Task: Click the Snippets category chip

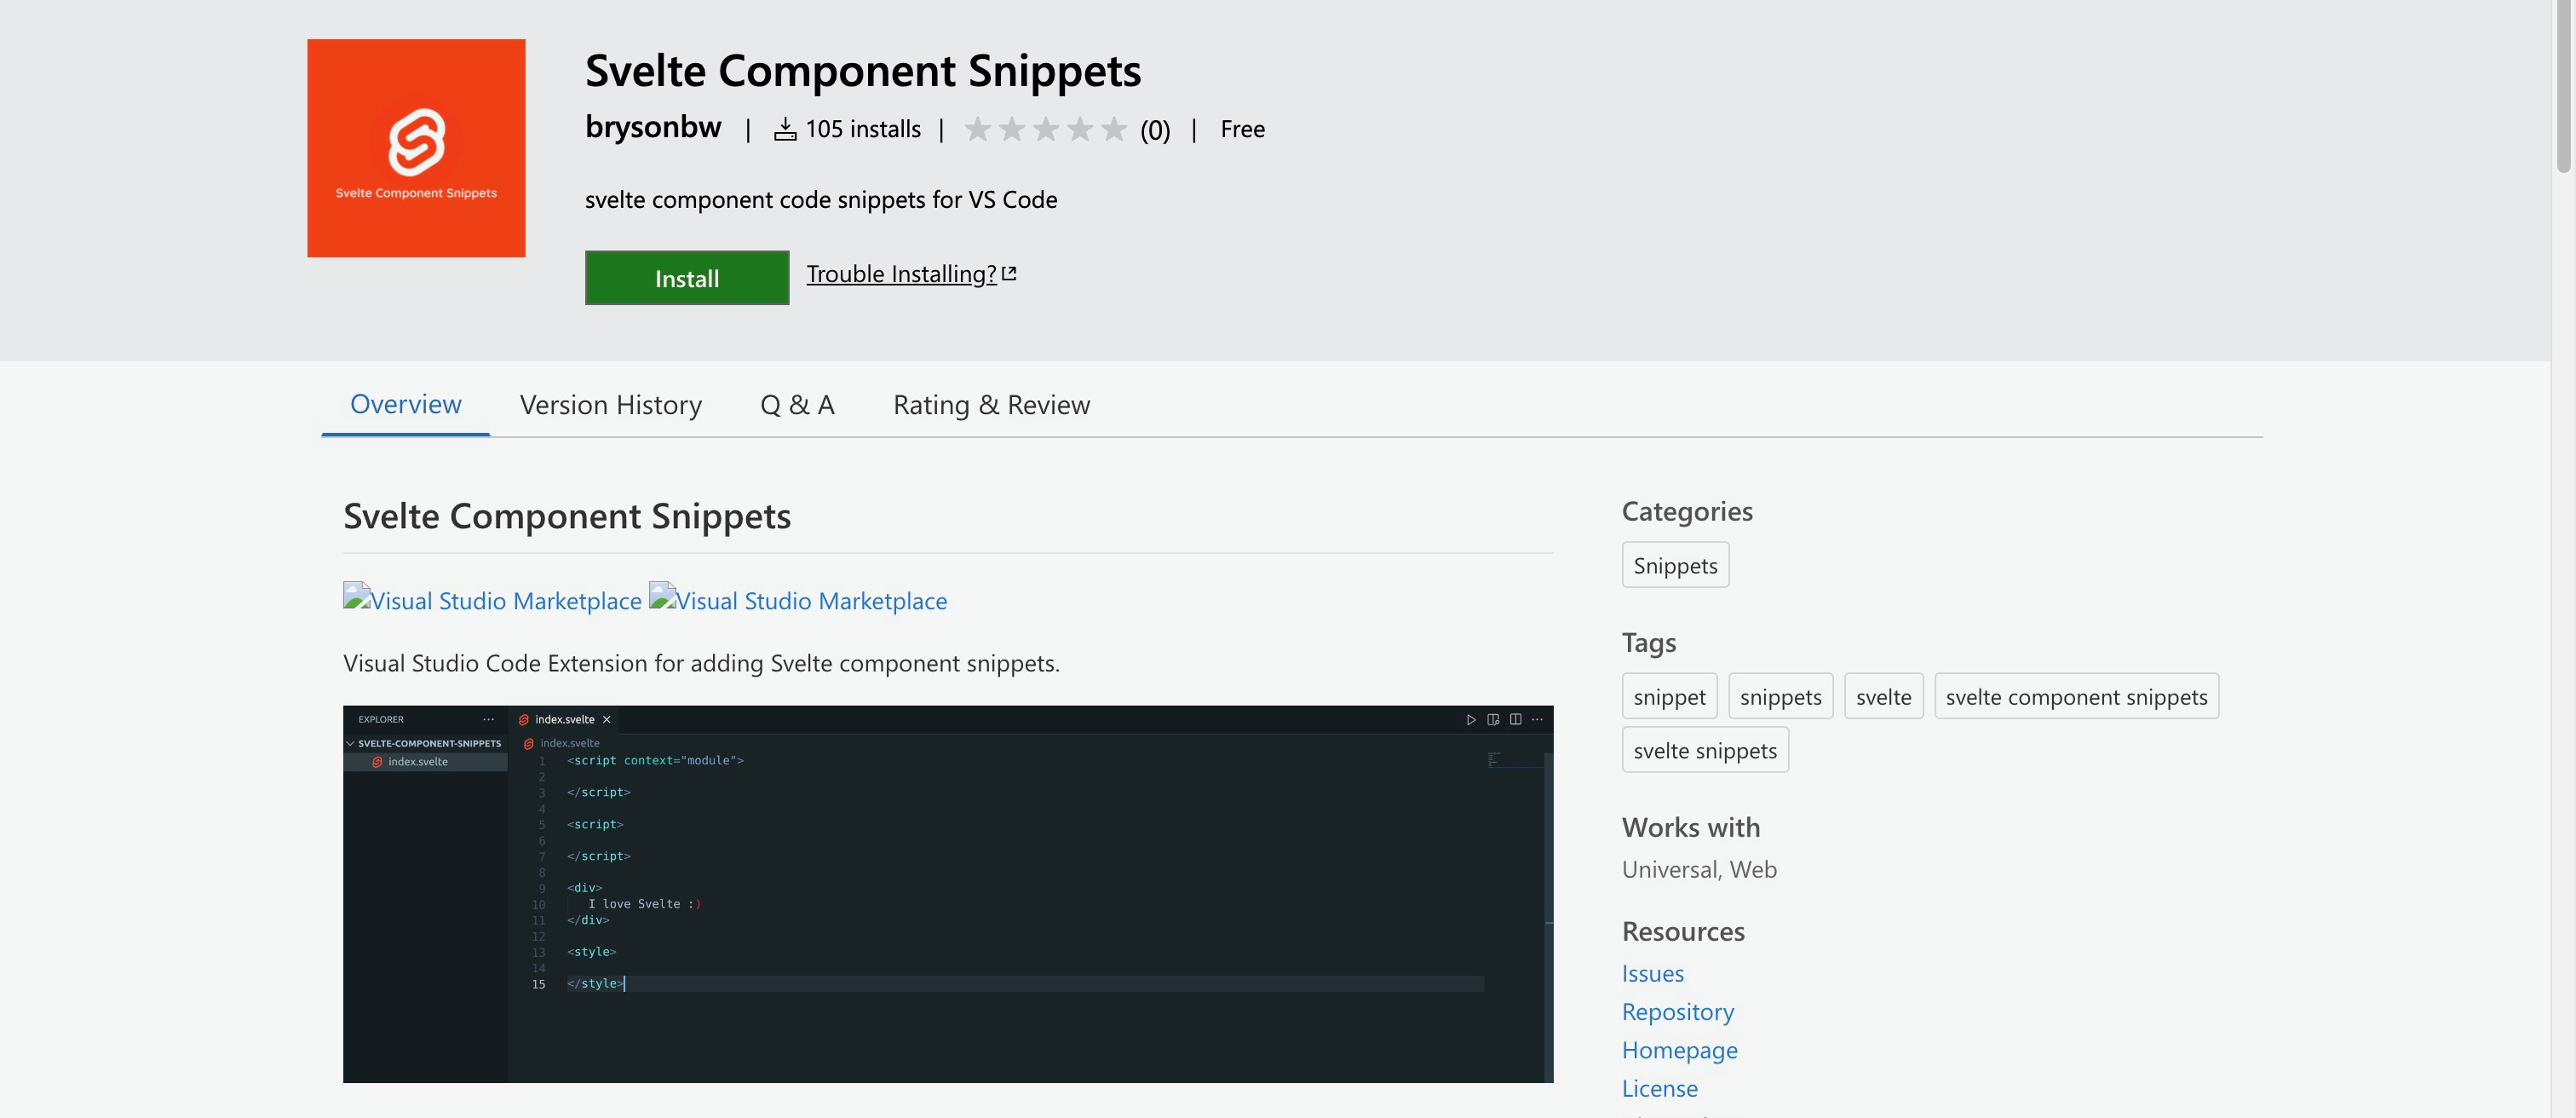Action: click(x=1675, y=565)
